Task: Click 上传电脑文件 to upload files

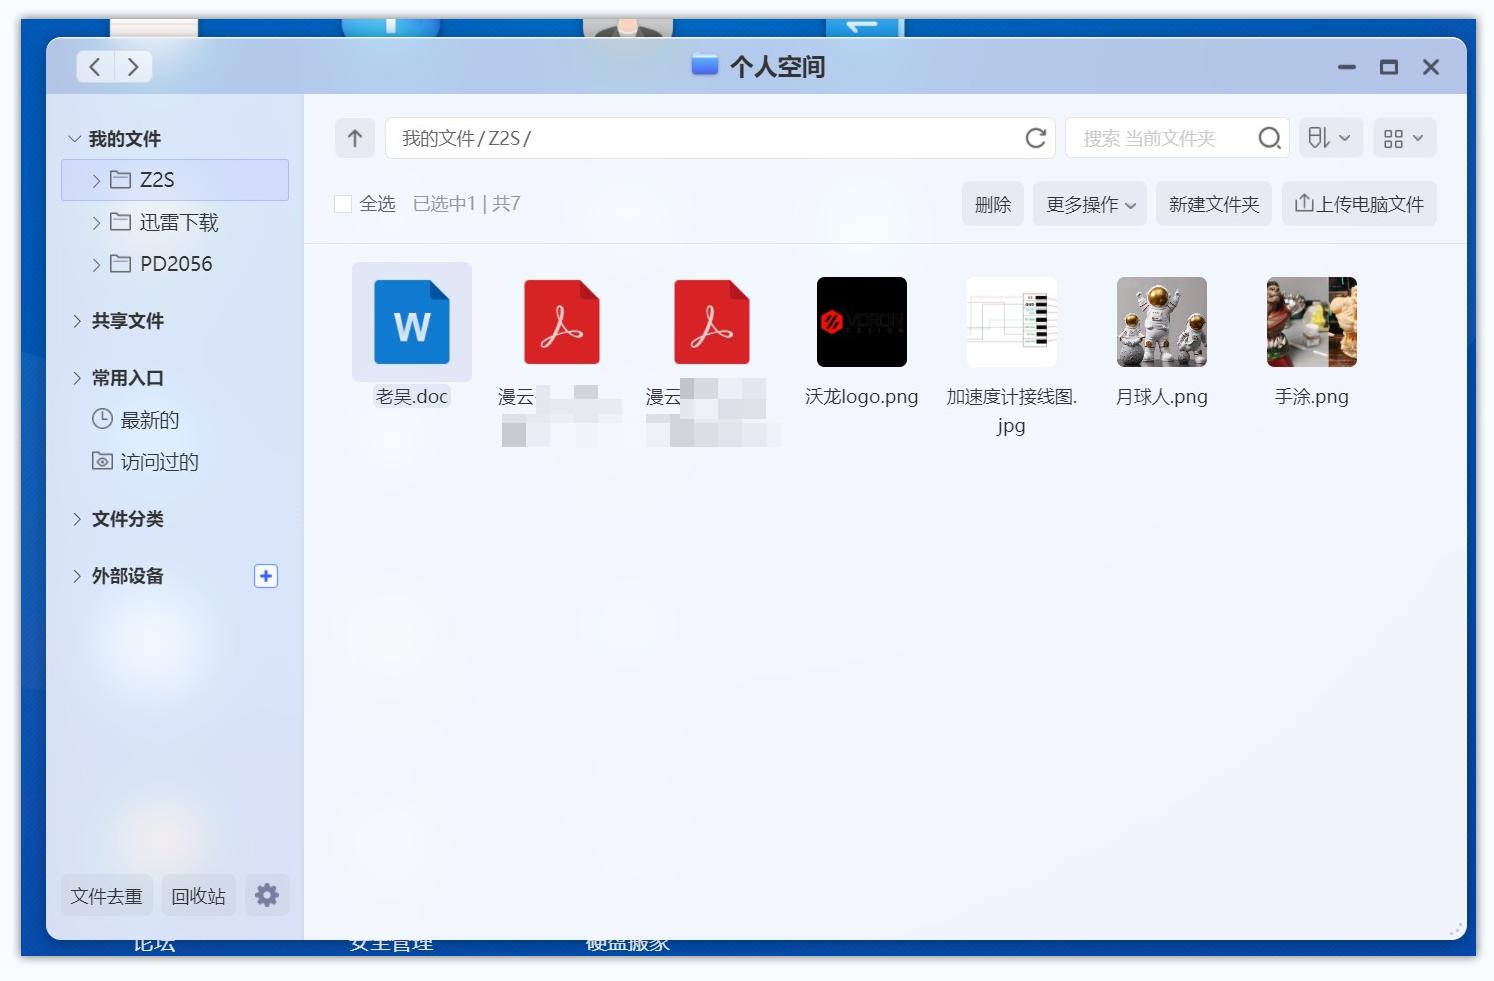Action: pos(1359,203)
